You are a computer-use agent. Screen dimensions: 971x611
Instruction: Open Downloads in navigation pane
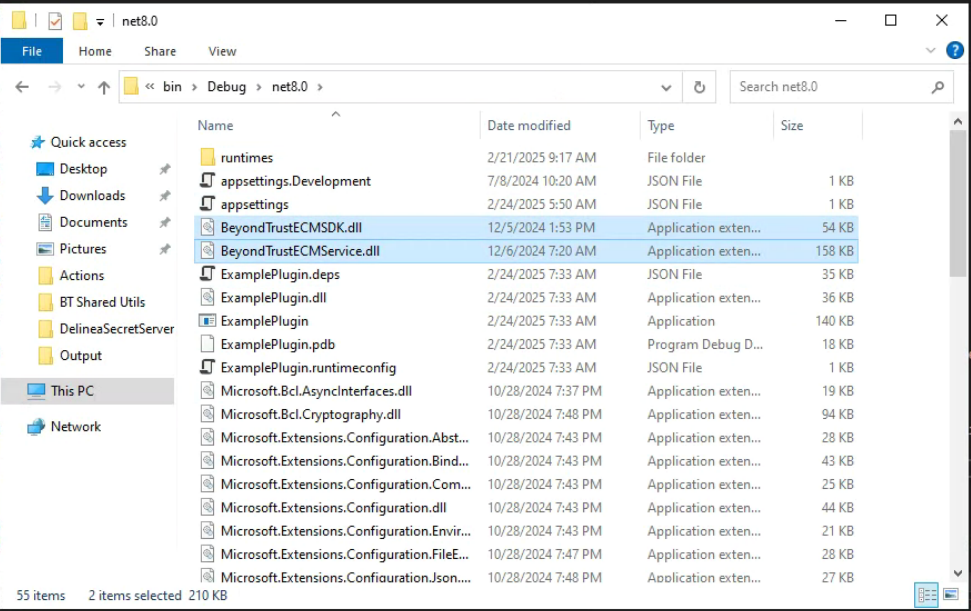(x=92, y=196)
